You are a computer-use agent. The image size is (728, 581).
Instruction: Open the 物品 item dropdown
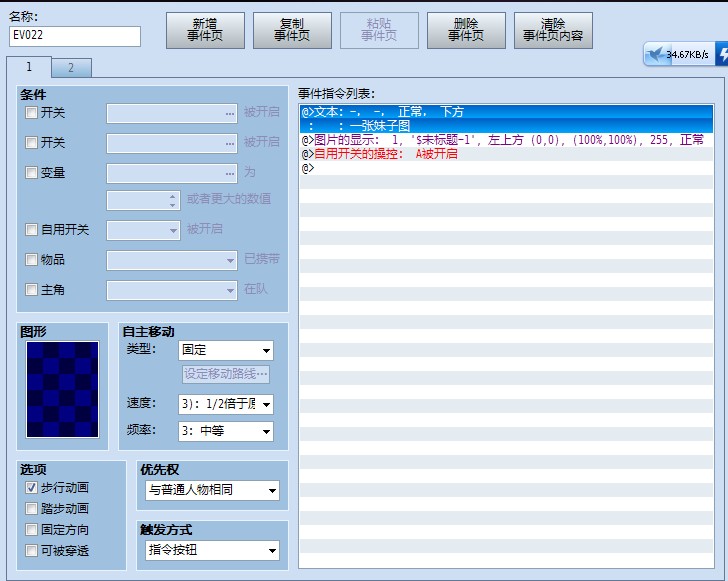172,261
